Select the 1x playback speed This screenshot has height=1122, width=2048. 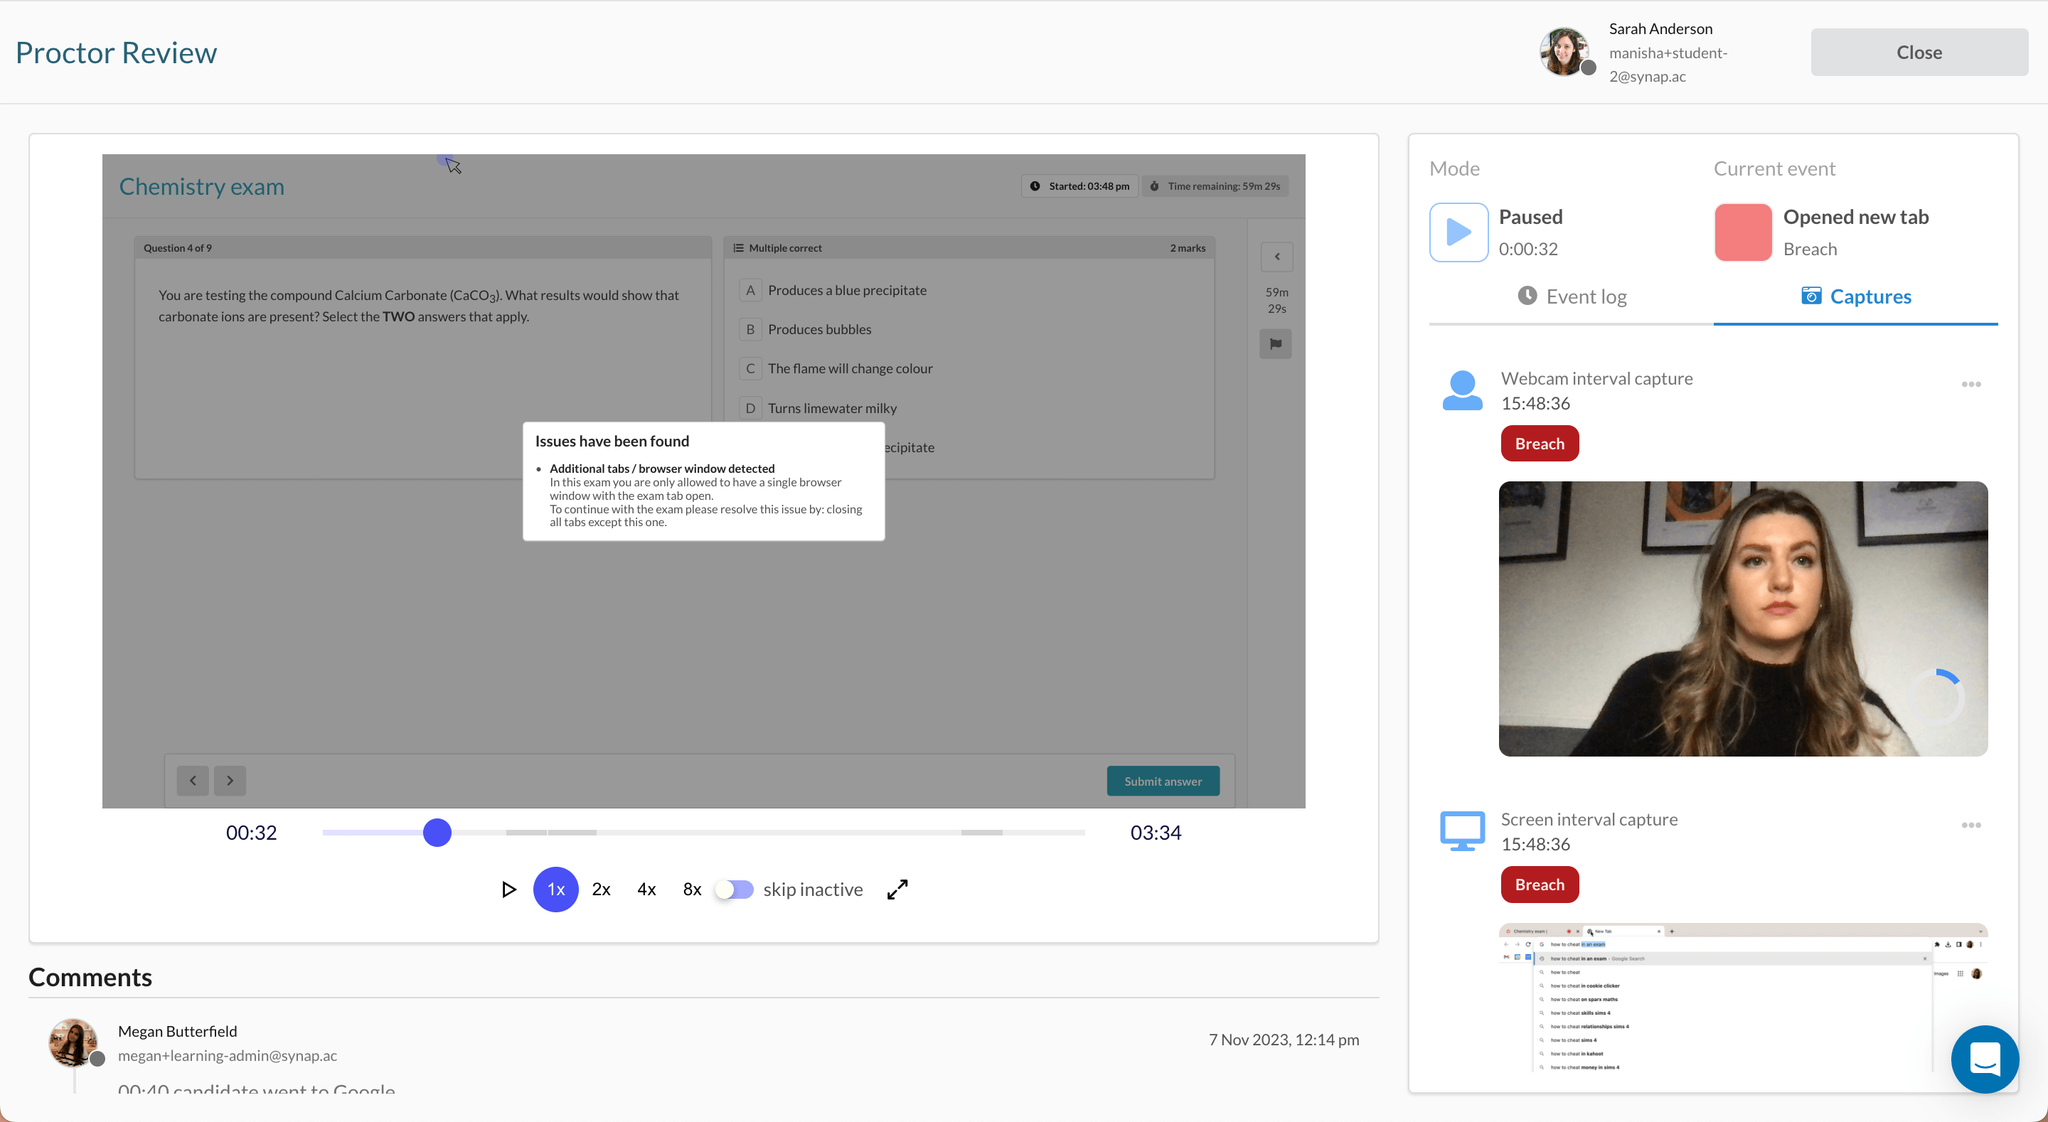click(556, 889)
